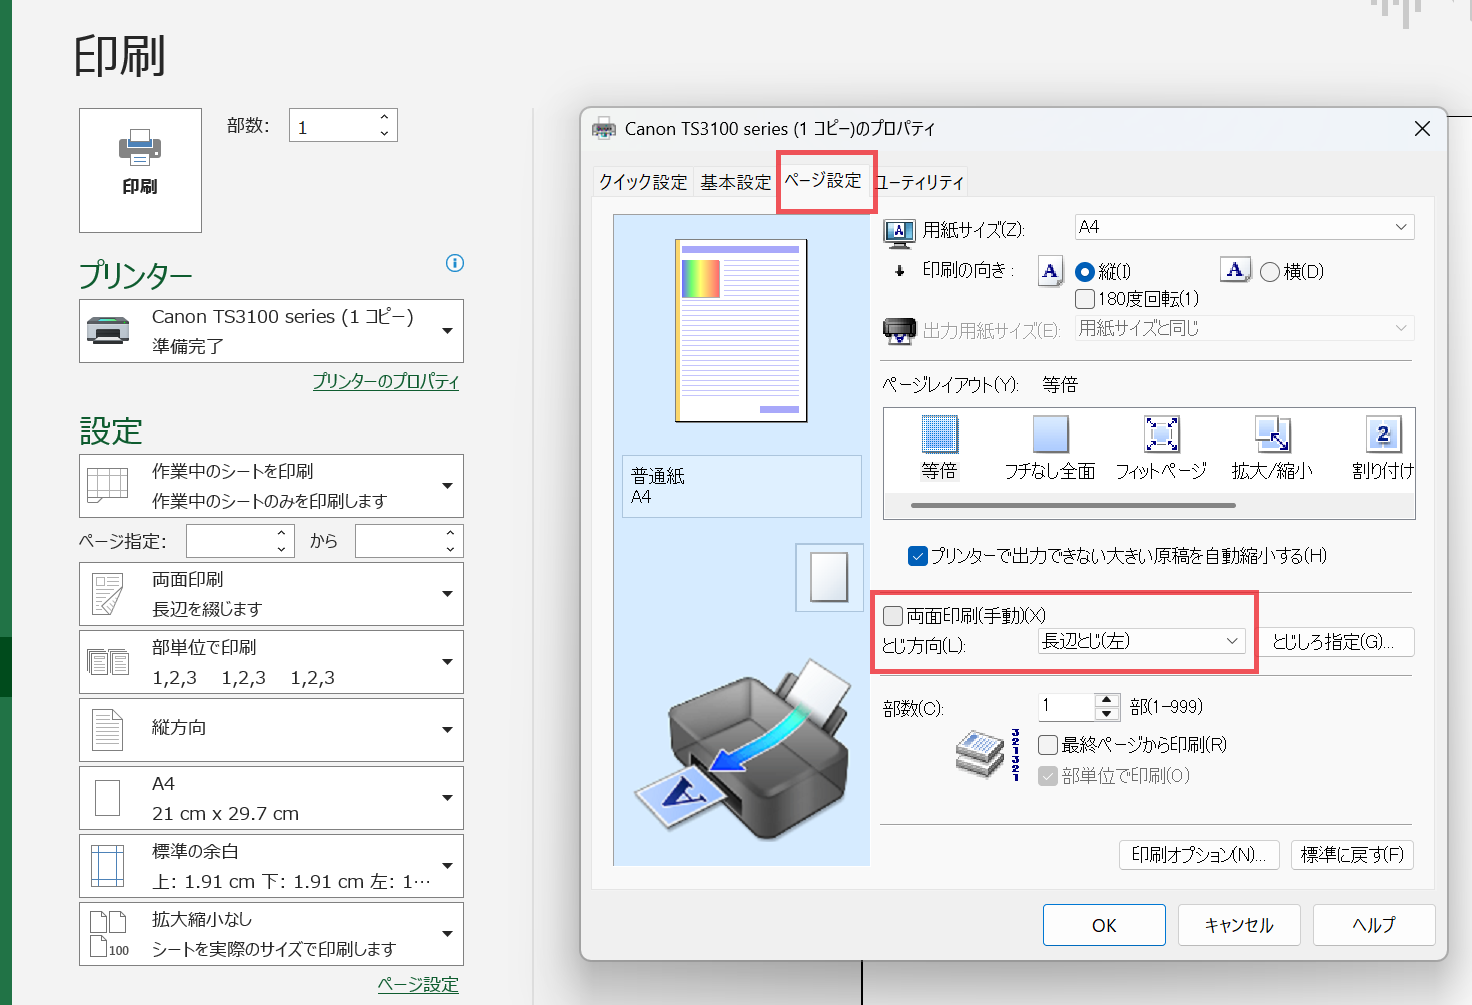This screenshot has width=1472, height=1005.
Task: Click the プリンターのプロパティ link
Action: point(385,382)
